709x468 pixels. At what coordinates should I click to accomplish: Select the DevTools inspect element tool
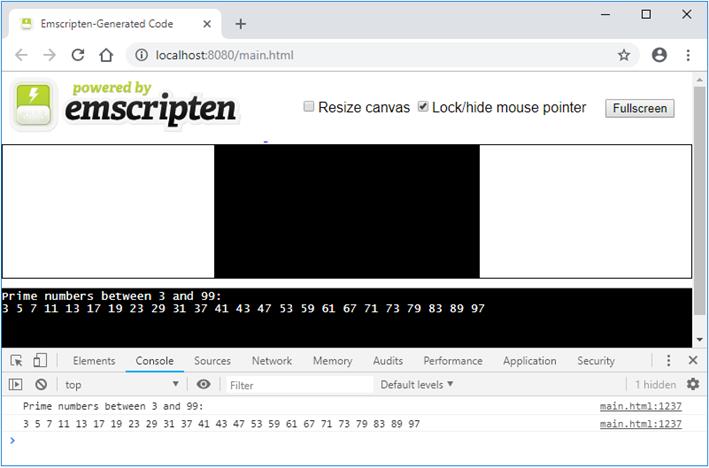coord(16,360)
